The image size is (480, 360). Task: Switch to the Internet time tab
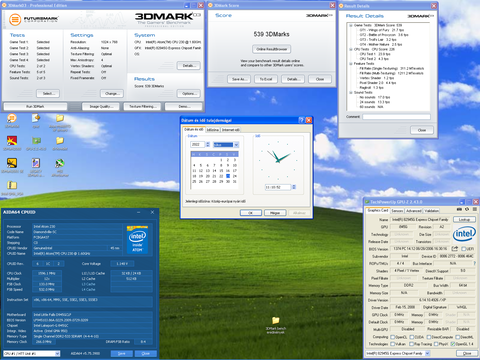[231, 130]
